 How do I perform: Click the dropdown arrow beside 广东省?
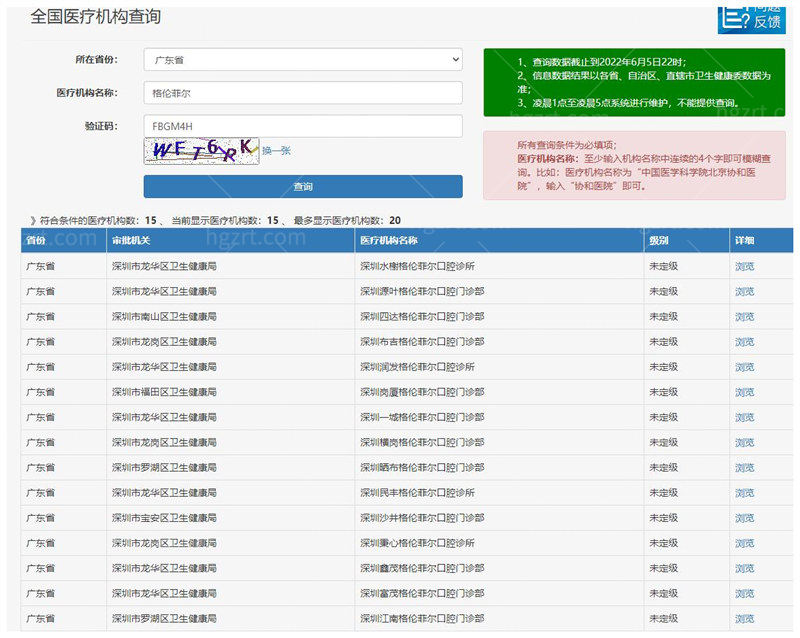click(x=453, y=59)
